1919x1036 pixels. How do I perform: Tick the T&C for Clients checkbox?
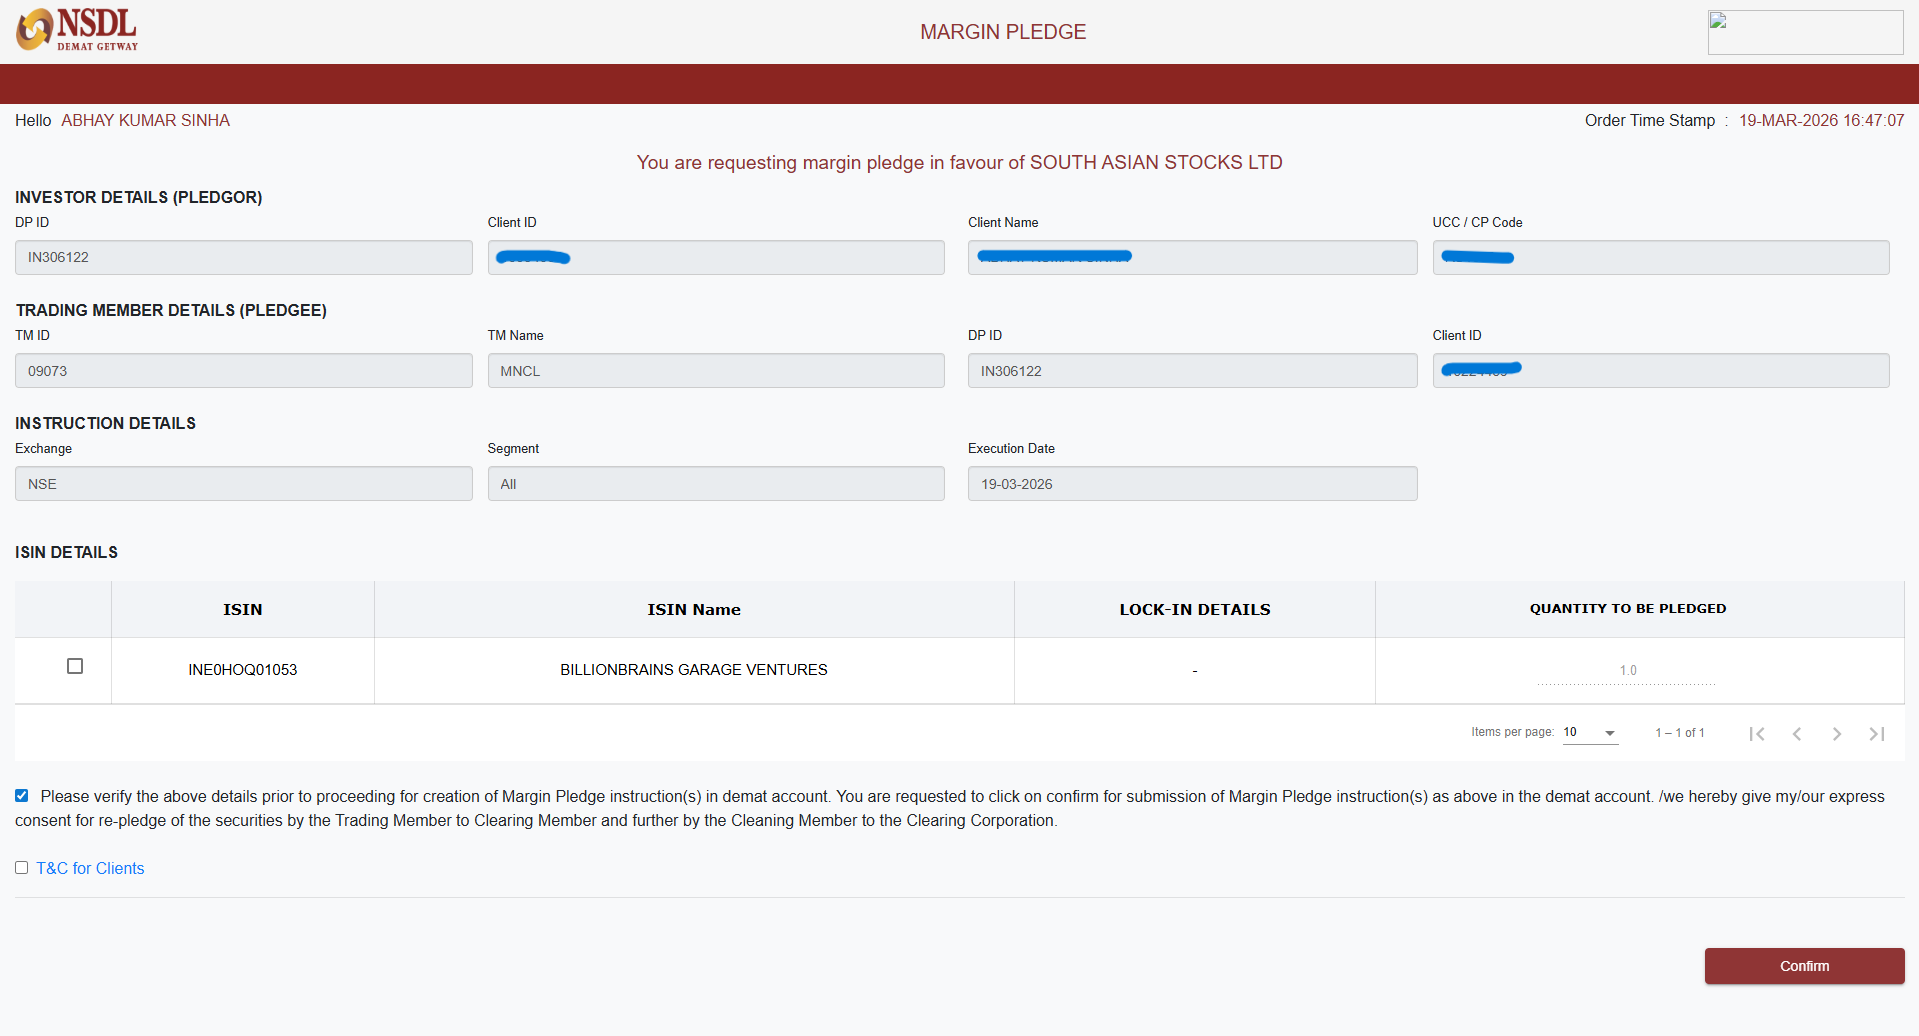pyautogui.click(x=21, y=868)
